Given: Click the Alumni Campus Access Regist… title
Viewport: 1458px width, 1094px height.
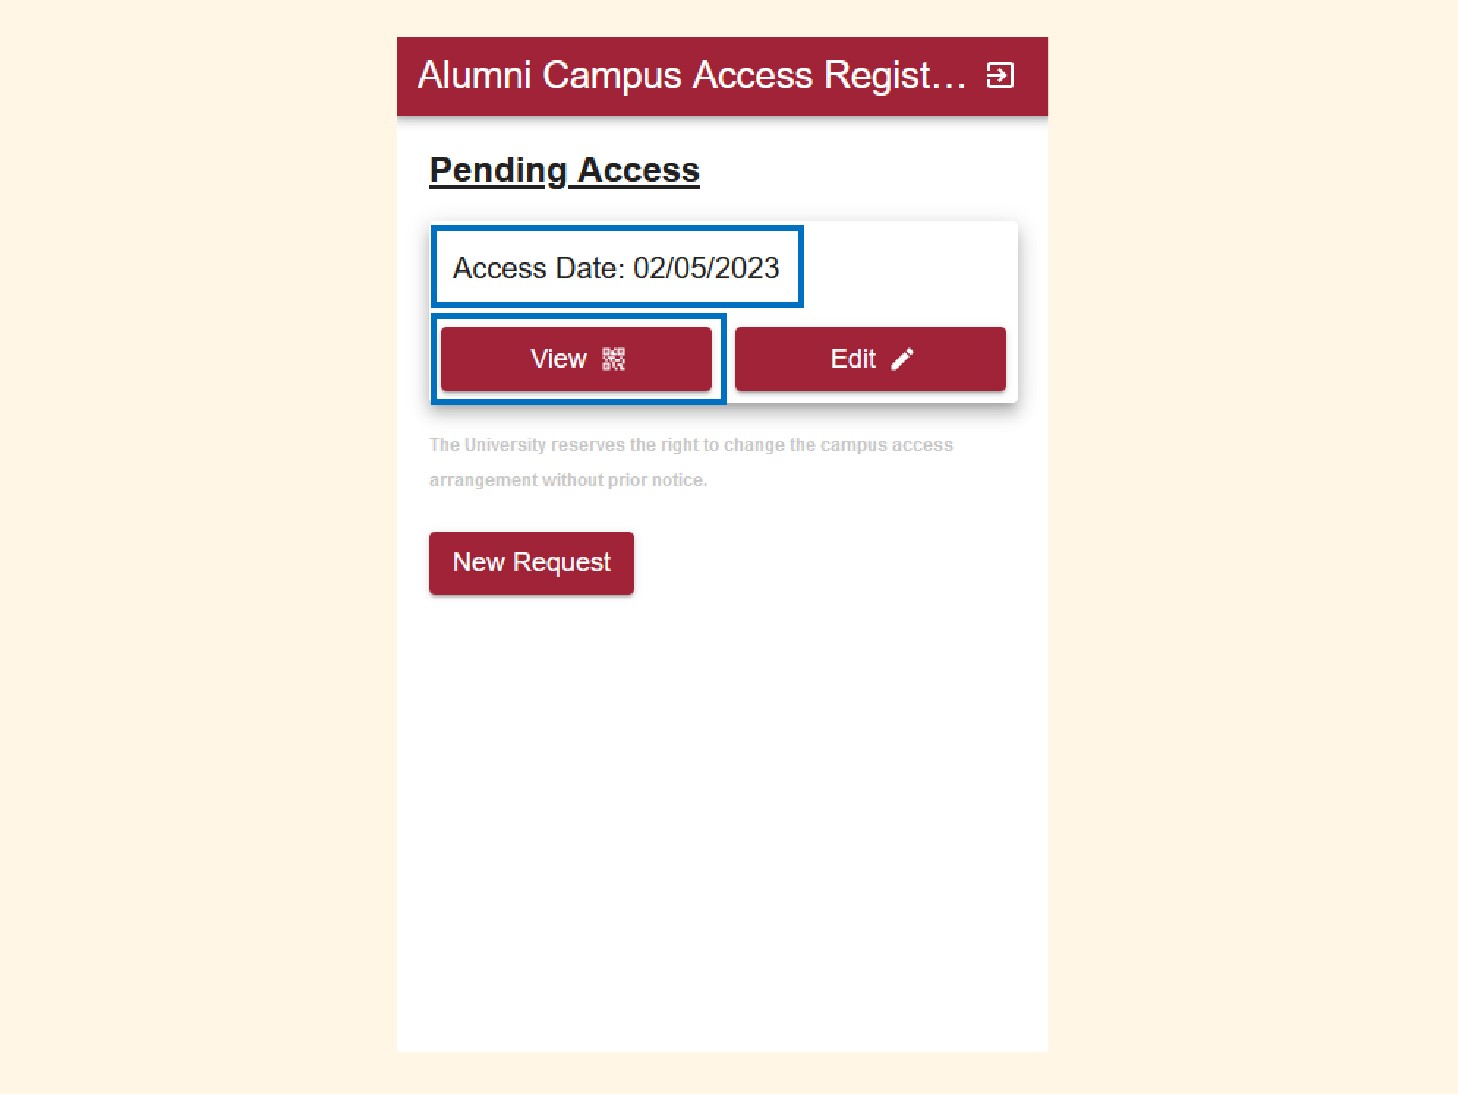Looking at the screenshot, I should point(692,75).
